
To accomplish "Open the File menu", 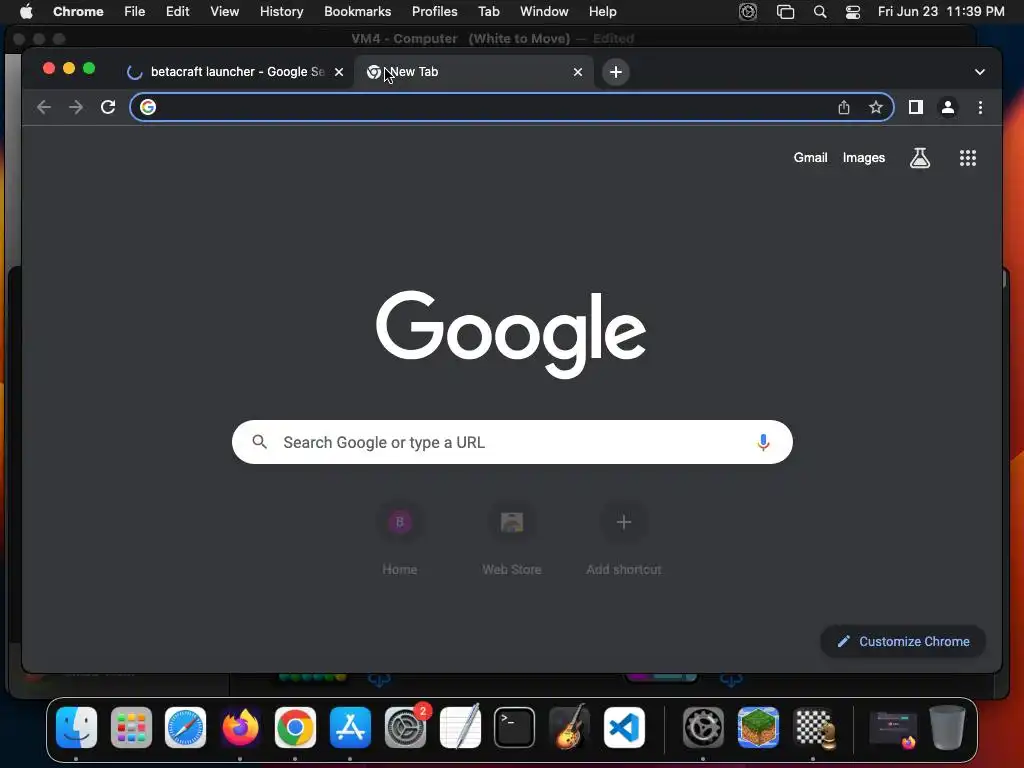I will (x=135, y=11).
